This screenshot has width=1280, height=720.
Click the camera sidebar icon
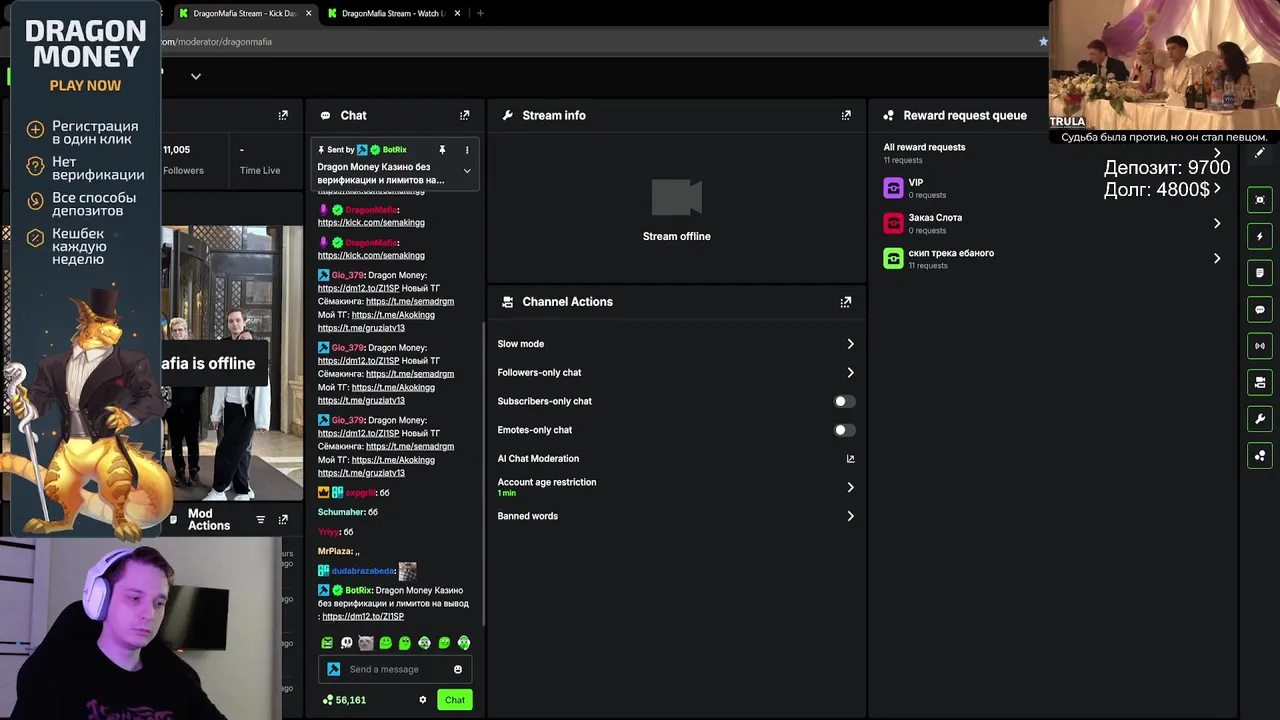pos(1260,382)
